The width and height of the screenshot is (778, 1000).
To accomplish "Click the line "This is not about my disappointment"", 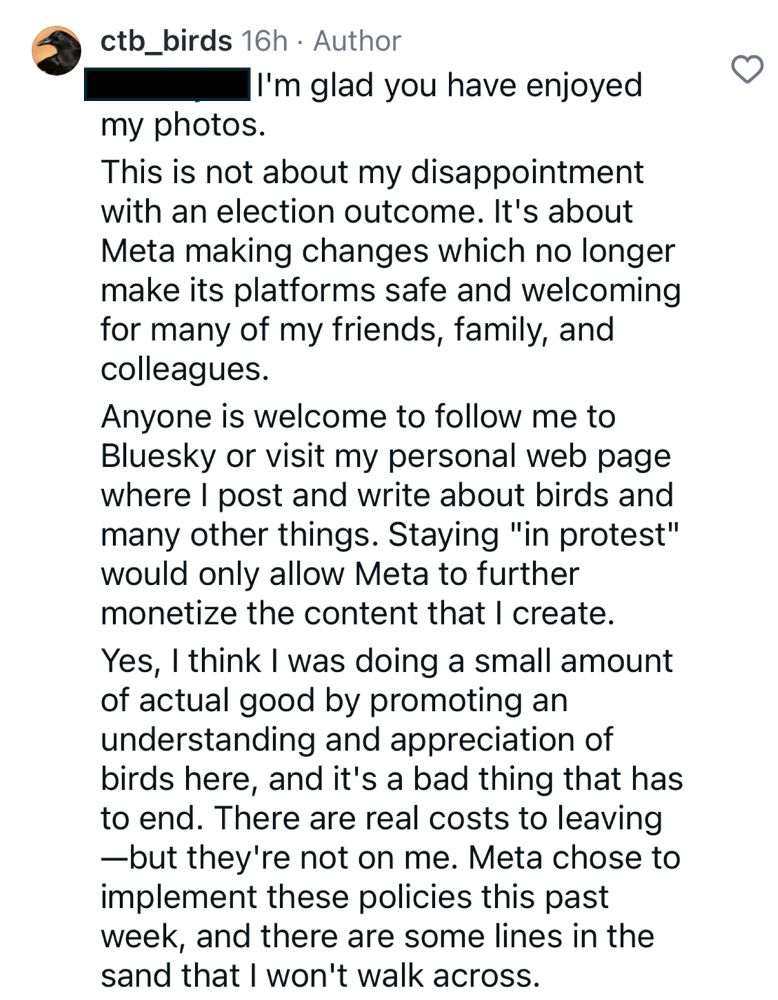I will tap(372, 173).
